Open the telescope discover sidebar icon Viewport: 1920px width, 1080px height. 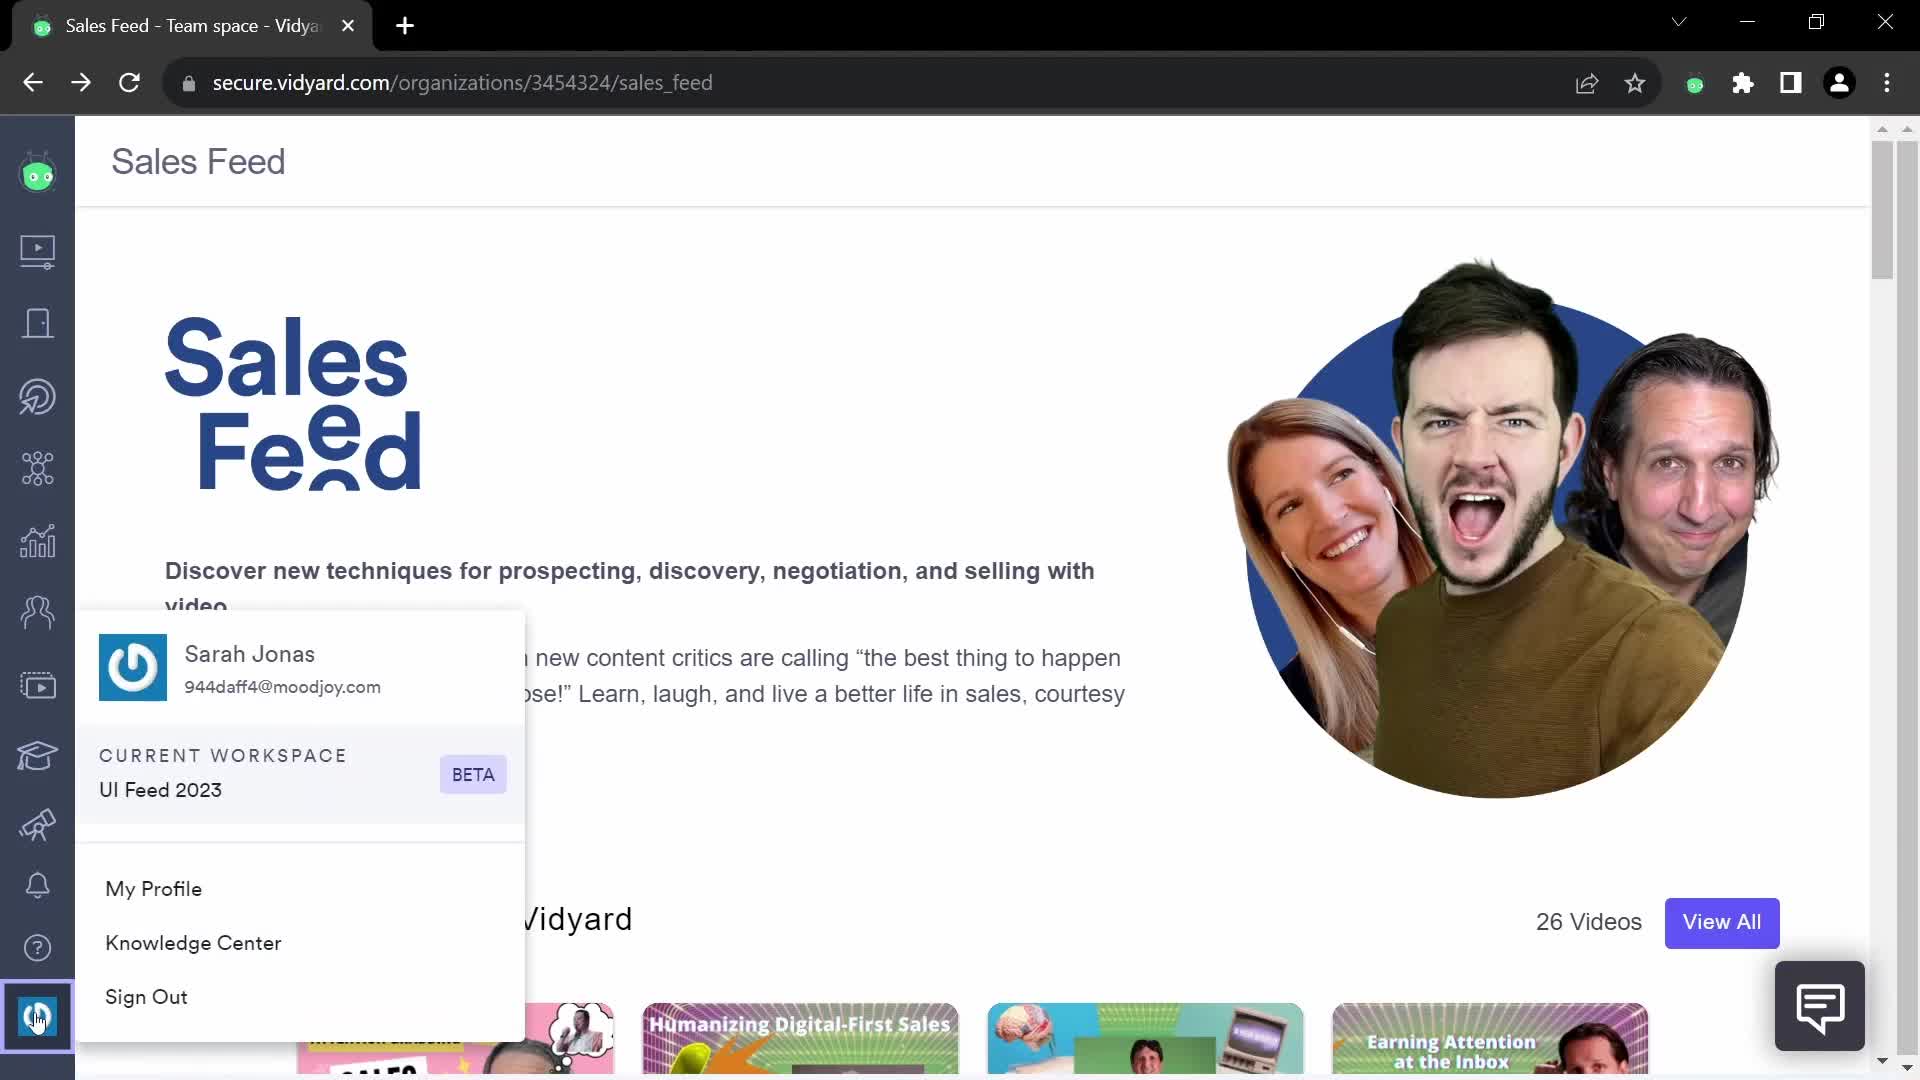point(37,825)
